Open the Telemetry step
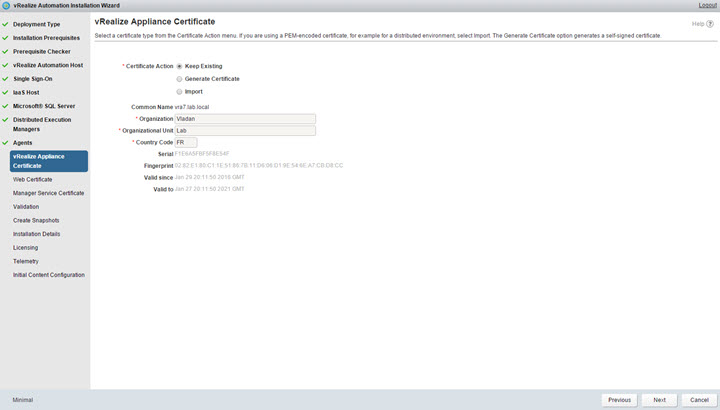Image resolution: width=720 pixels, height=410 pixels. point(26,261)
